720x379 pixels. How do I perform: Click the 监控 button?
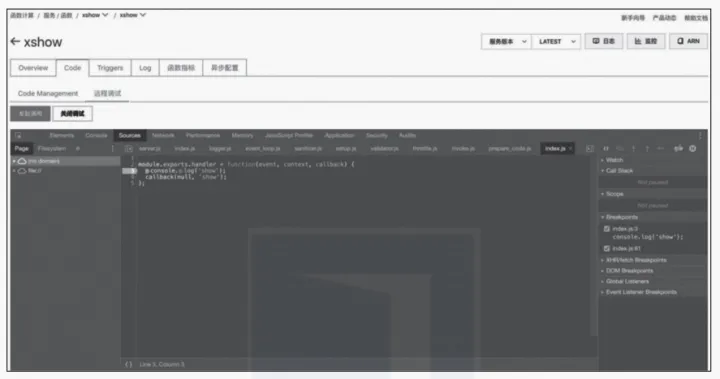tap(646, 41)
